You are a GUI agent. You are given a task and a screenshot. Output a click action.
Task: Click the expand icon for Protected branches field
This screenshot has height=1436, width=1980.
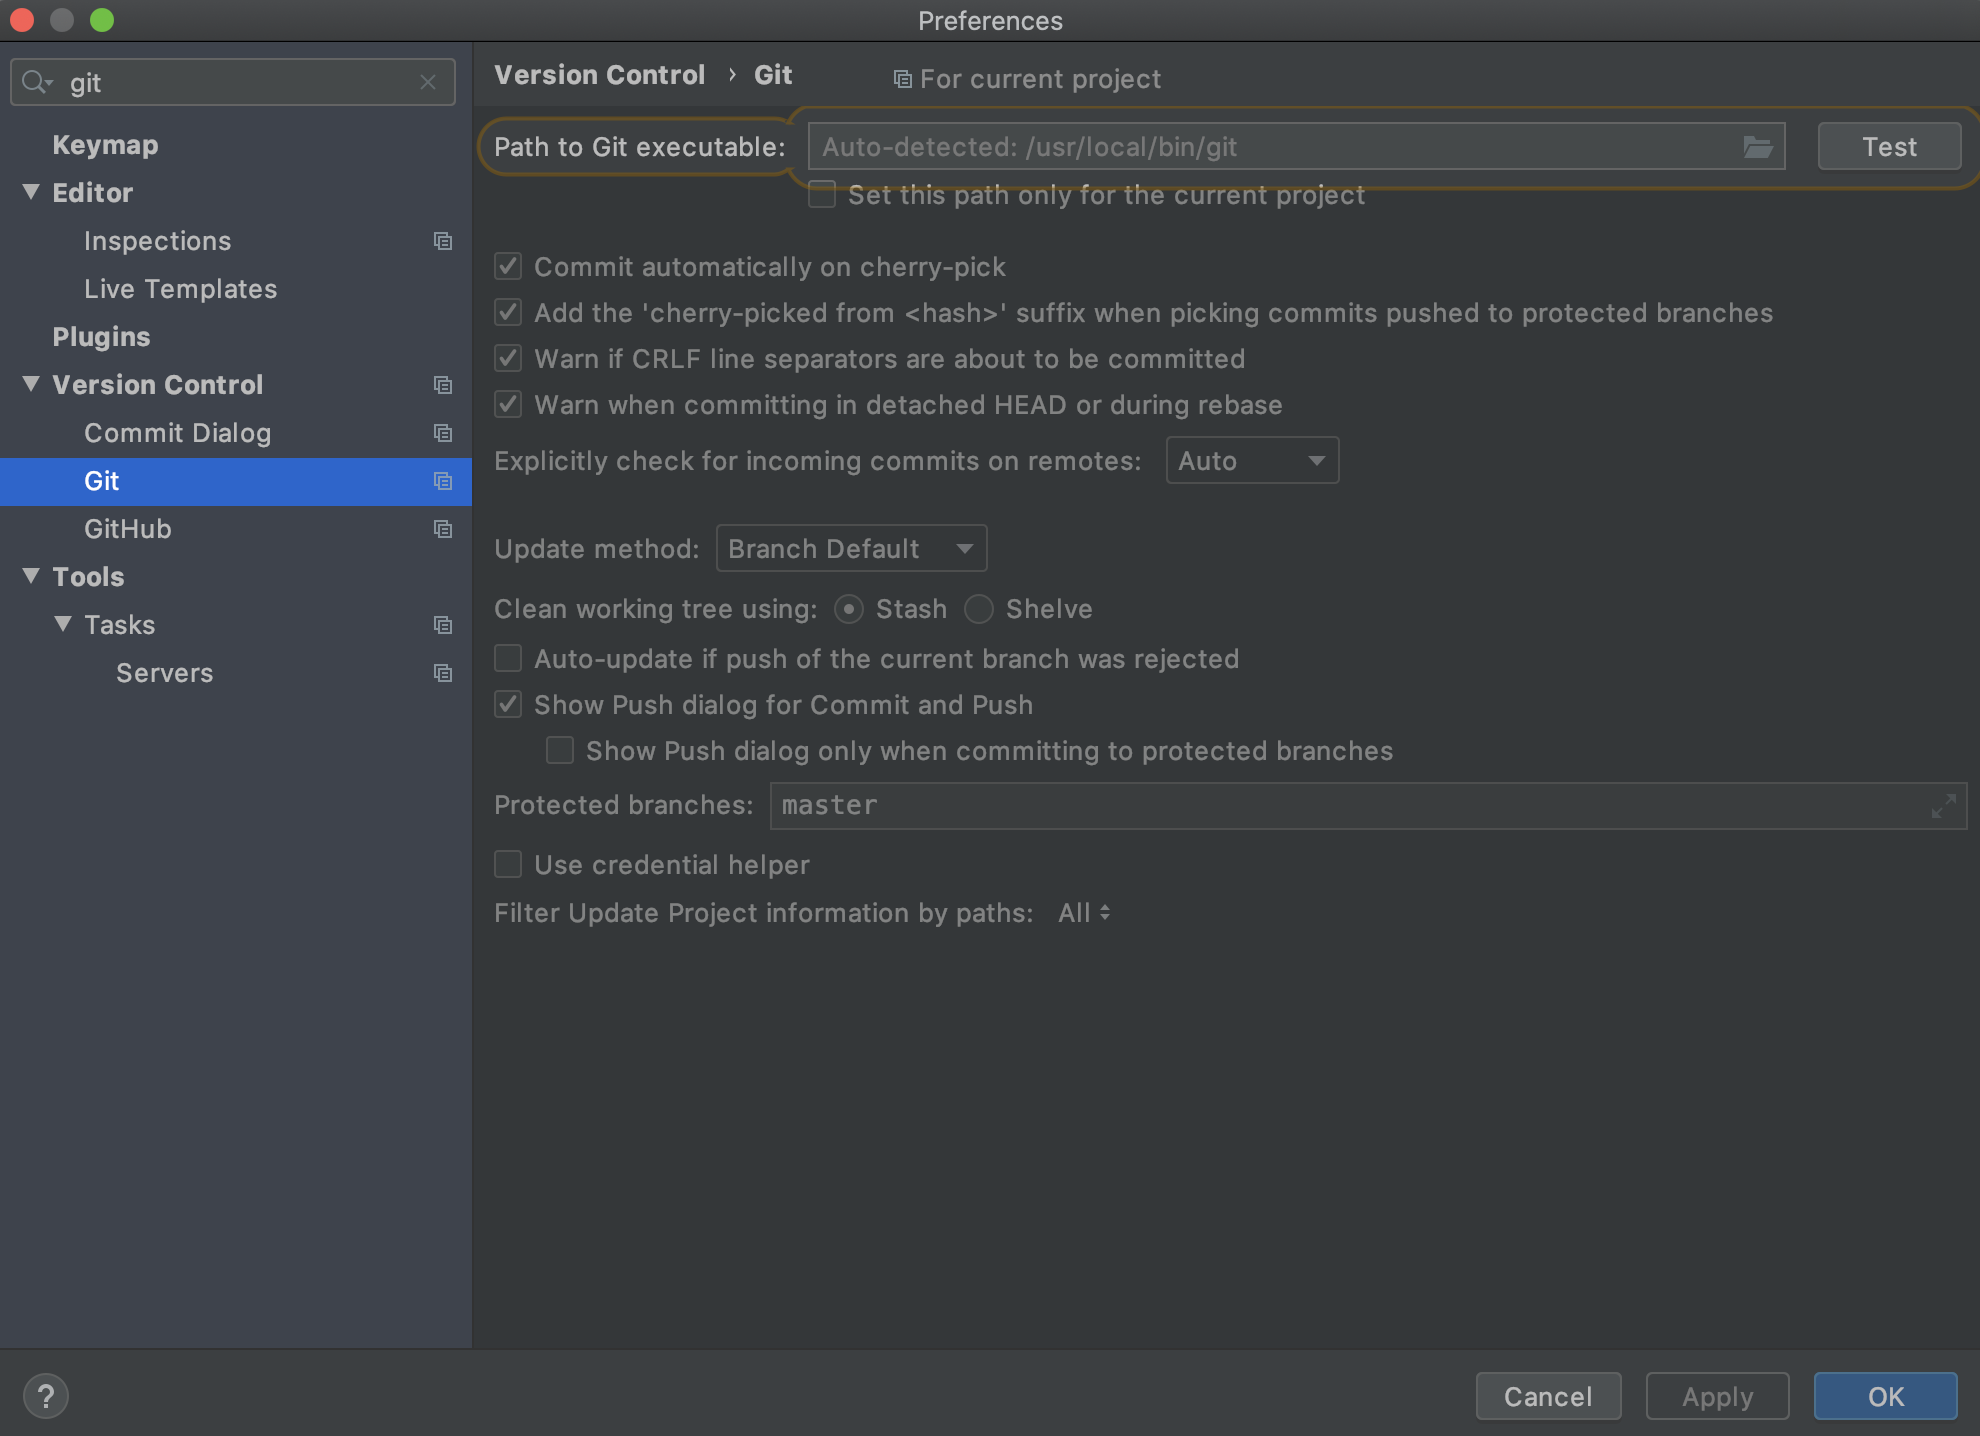[1943, 806]
